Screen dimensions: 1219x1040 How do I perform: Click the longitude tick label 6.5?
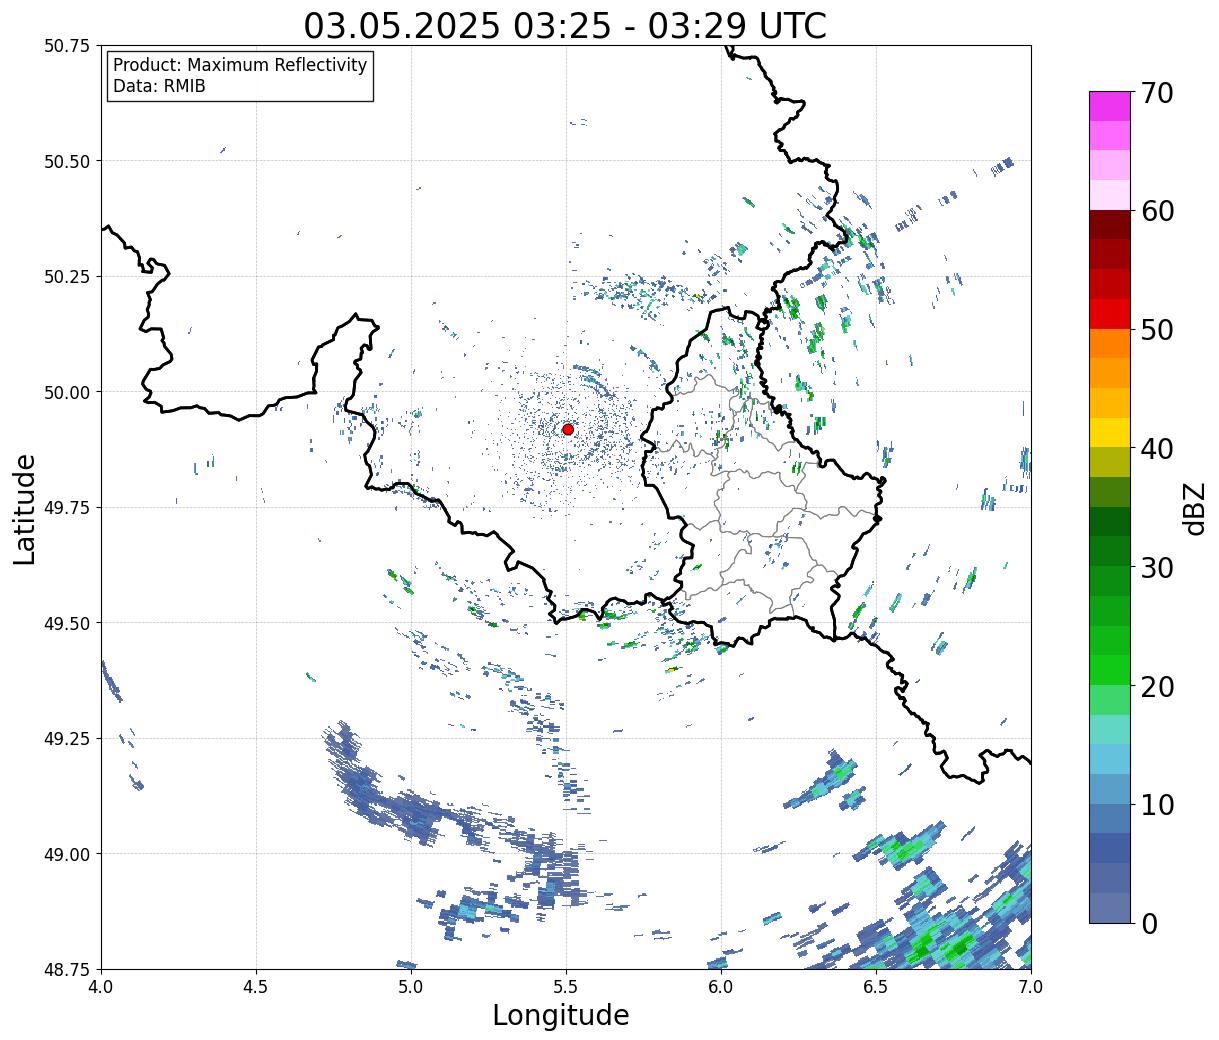click(x=876, y=986)
